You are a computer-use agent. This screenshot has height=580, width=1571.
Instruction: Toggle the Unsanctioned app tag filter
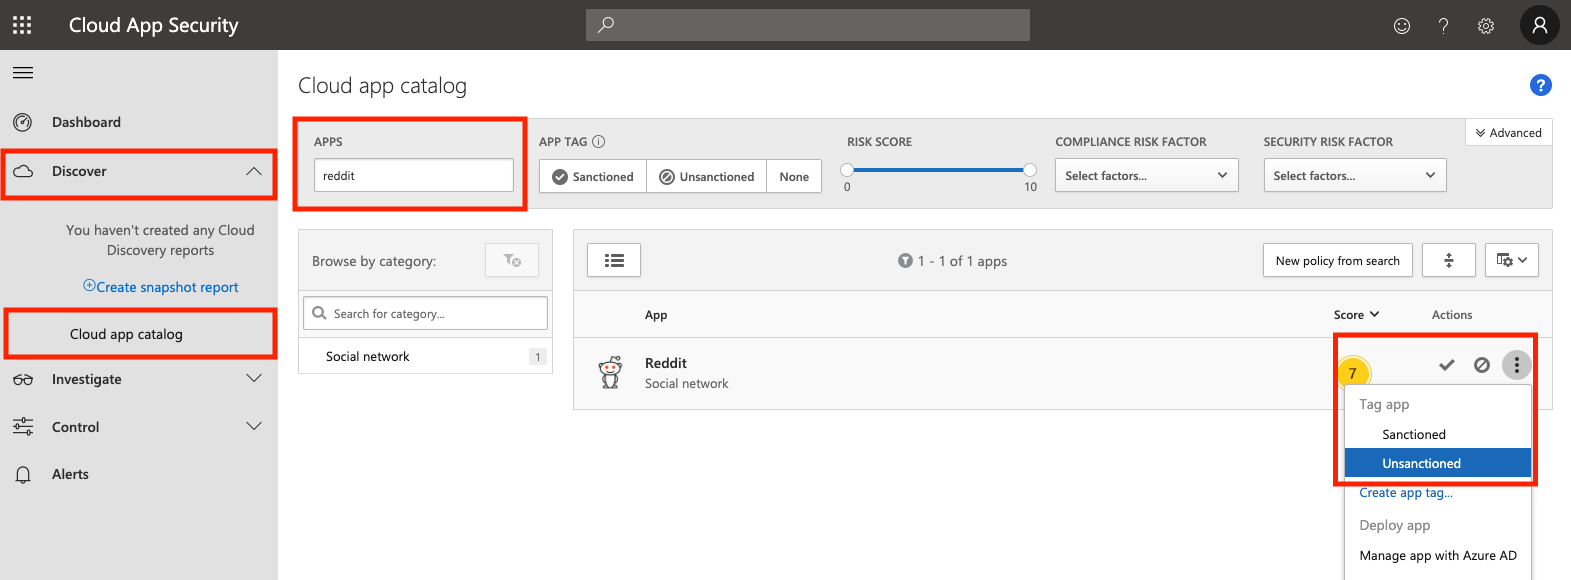click(x=706, y=177)
